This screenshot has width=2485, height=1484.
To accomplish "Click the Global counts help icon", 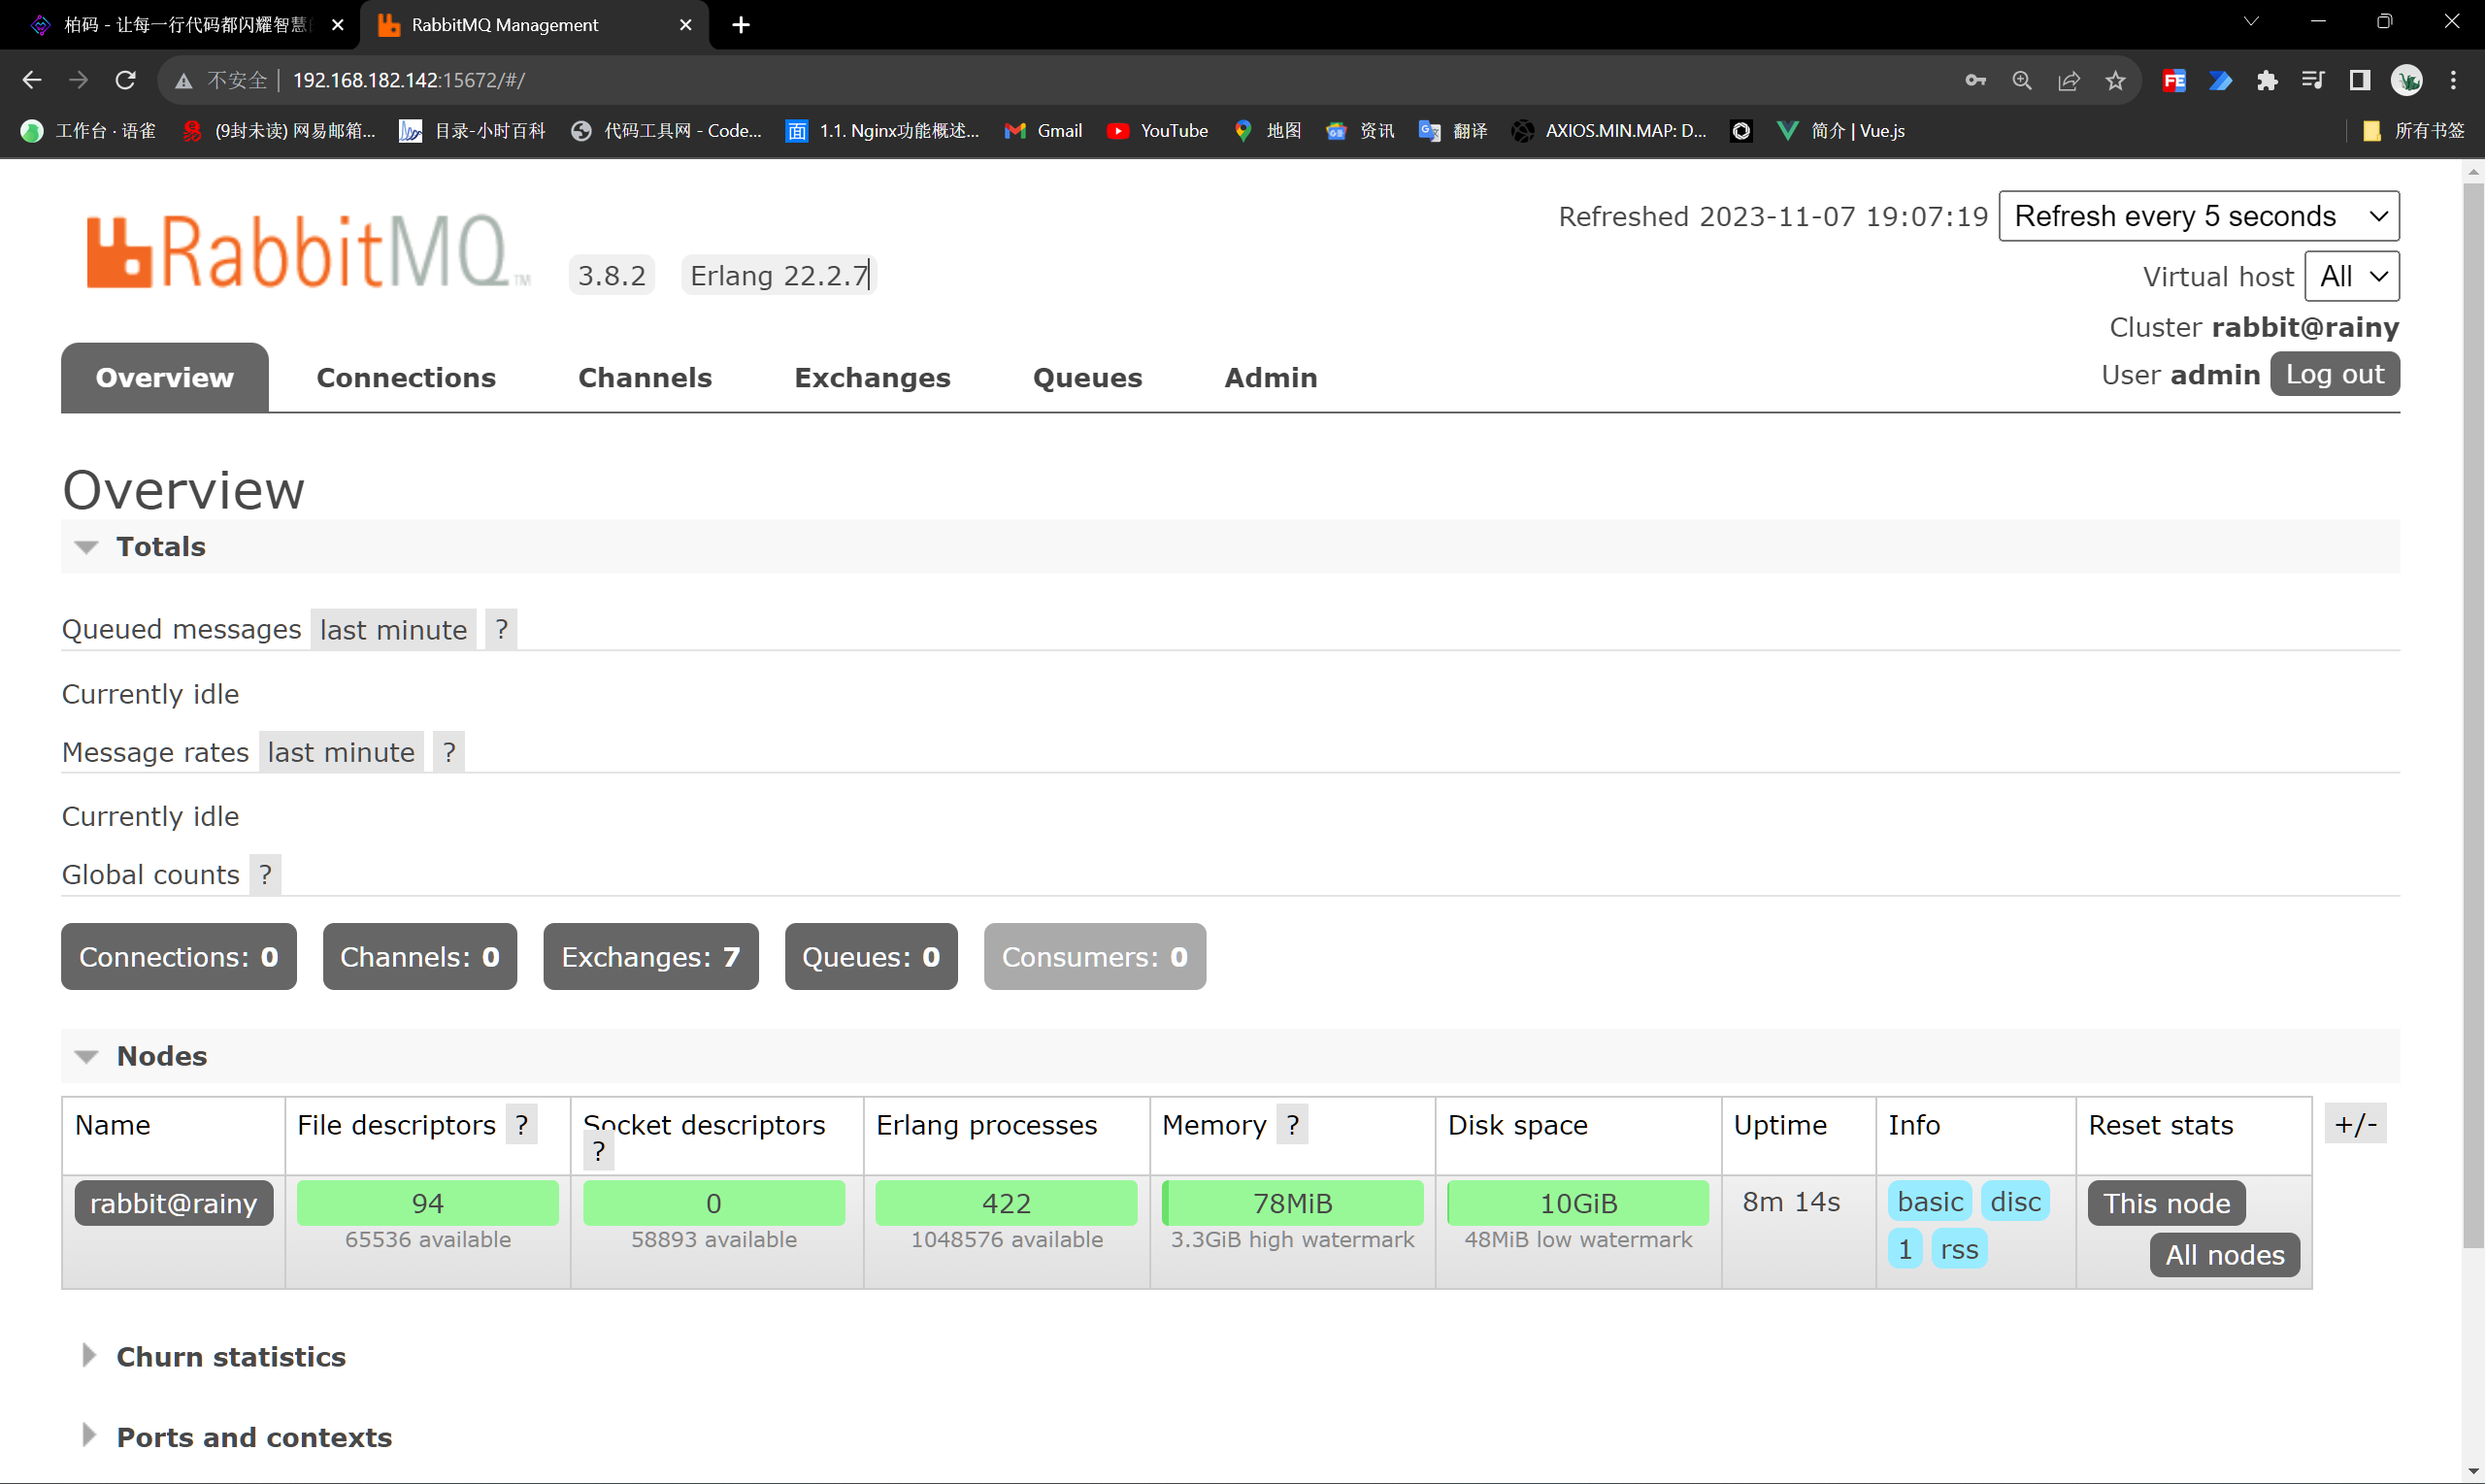I will (264, 874).
